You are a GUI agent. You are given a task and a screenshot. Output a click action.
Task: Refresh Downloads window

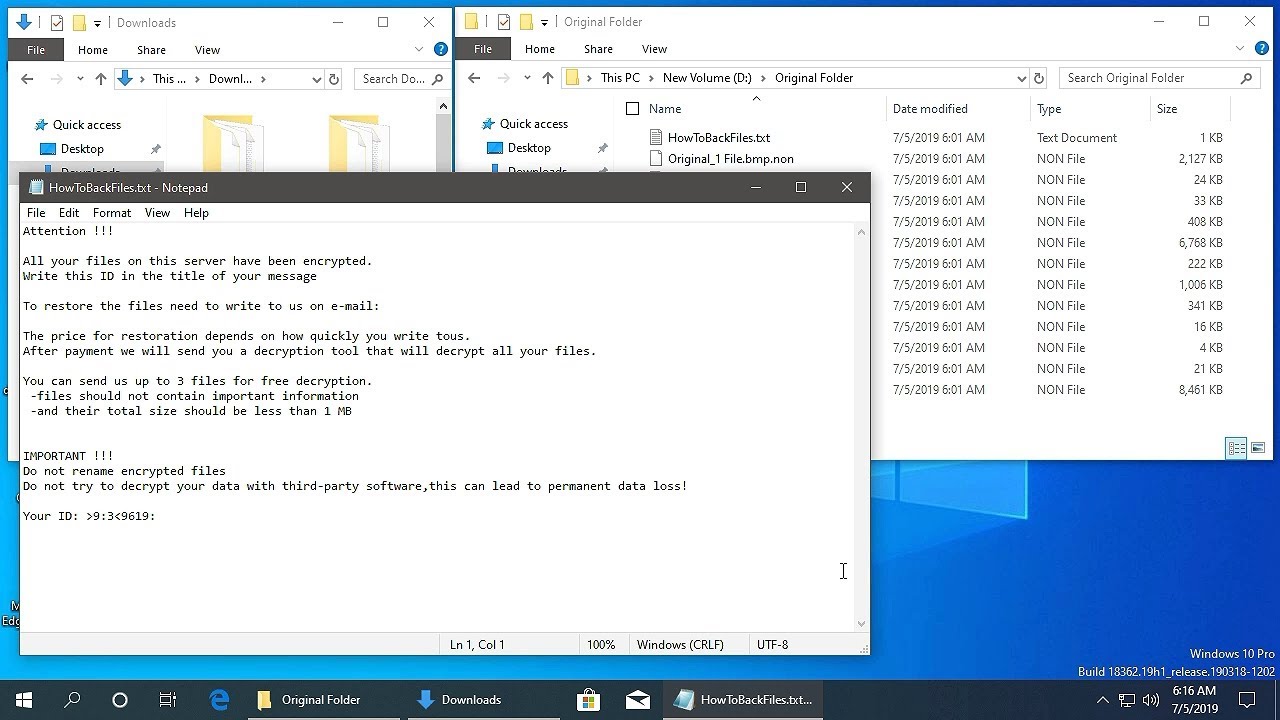[x=334, y=79]
